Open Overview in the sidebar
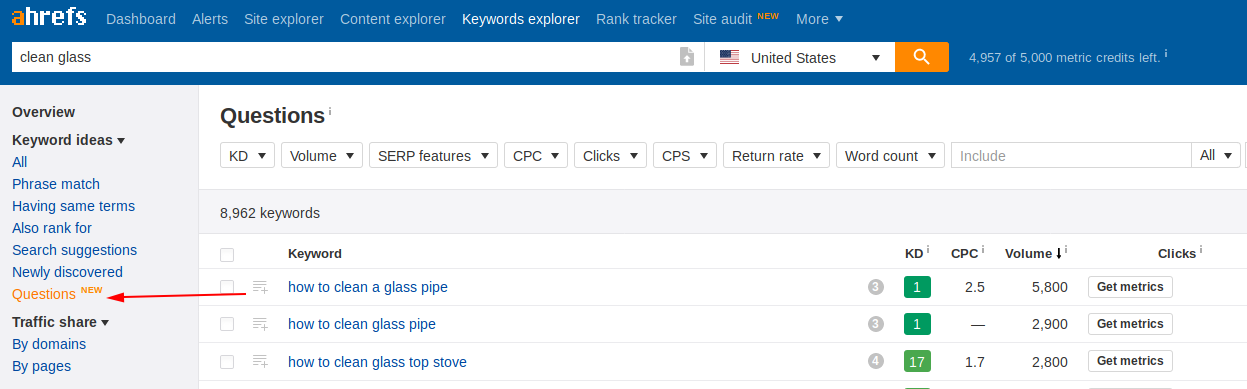 (43, 112)
